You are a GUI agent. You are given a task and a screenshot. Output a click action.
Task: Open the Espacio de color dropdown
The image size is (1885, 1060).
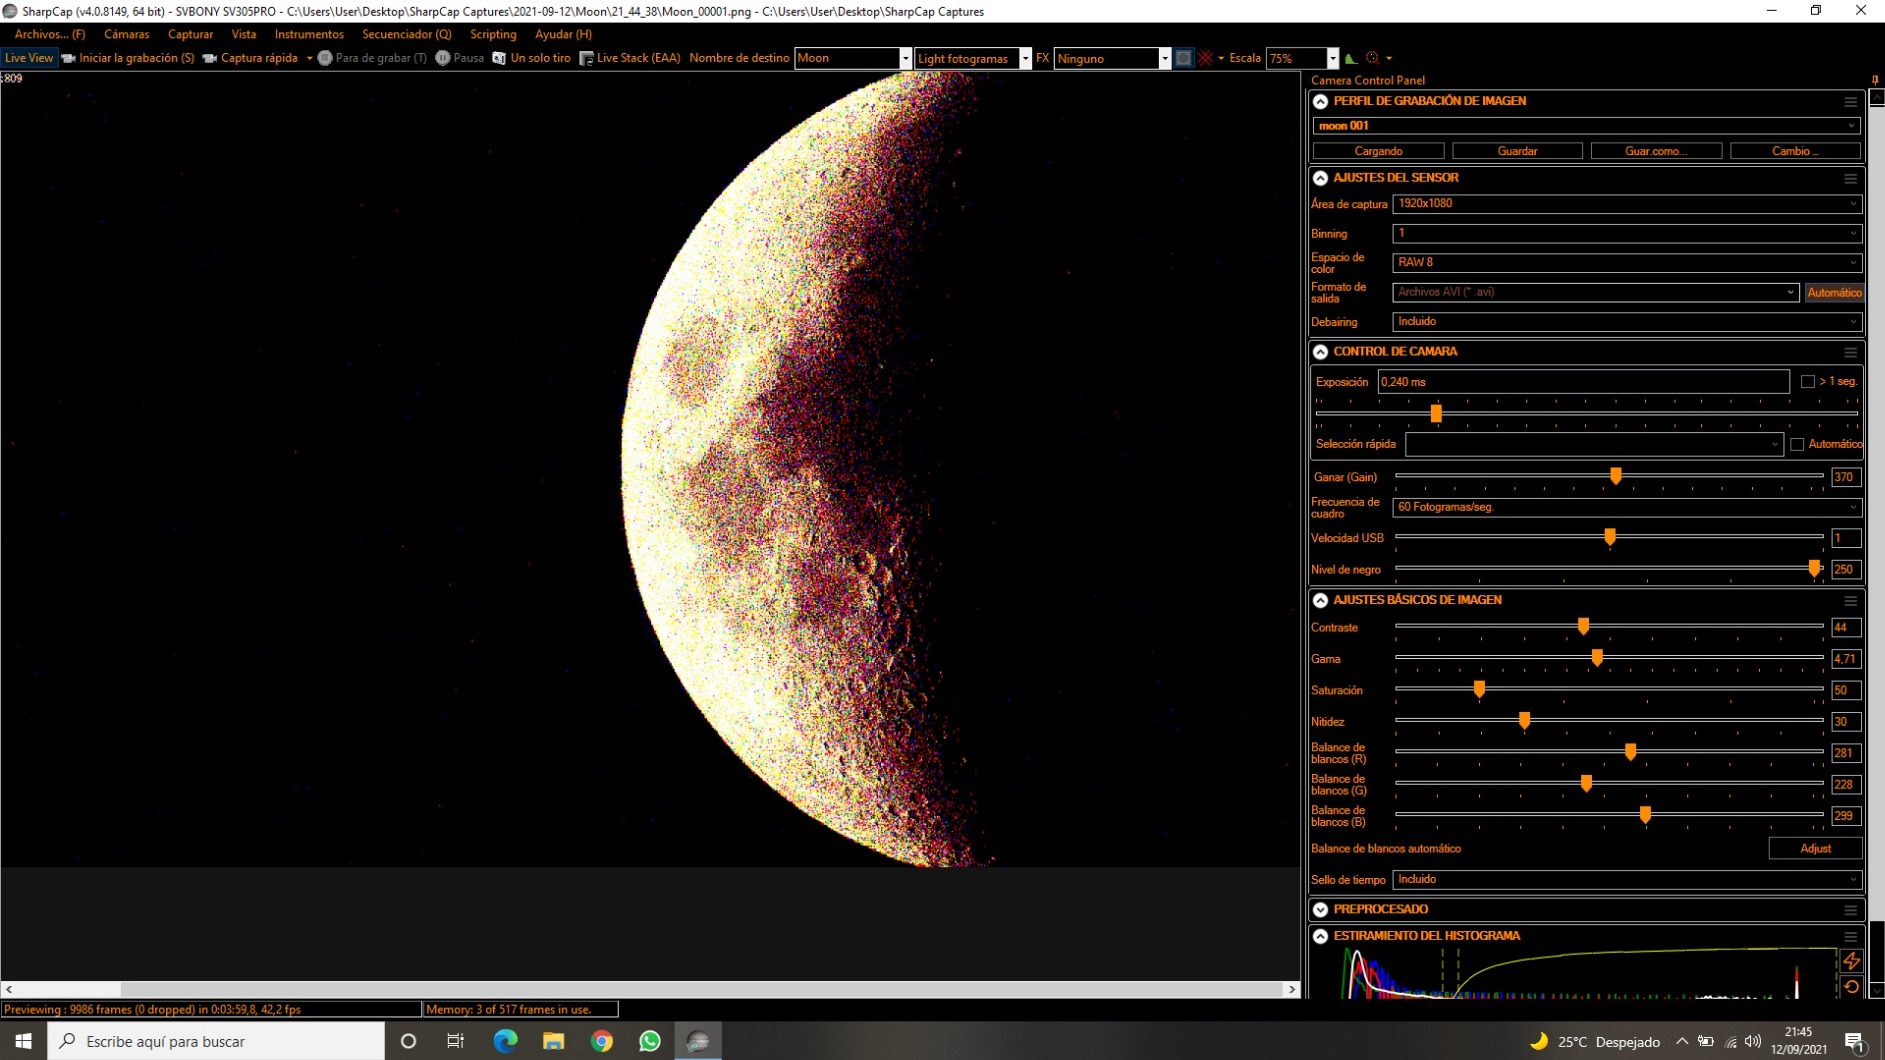click(x=1626, y=263)
